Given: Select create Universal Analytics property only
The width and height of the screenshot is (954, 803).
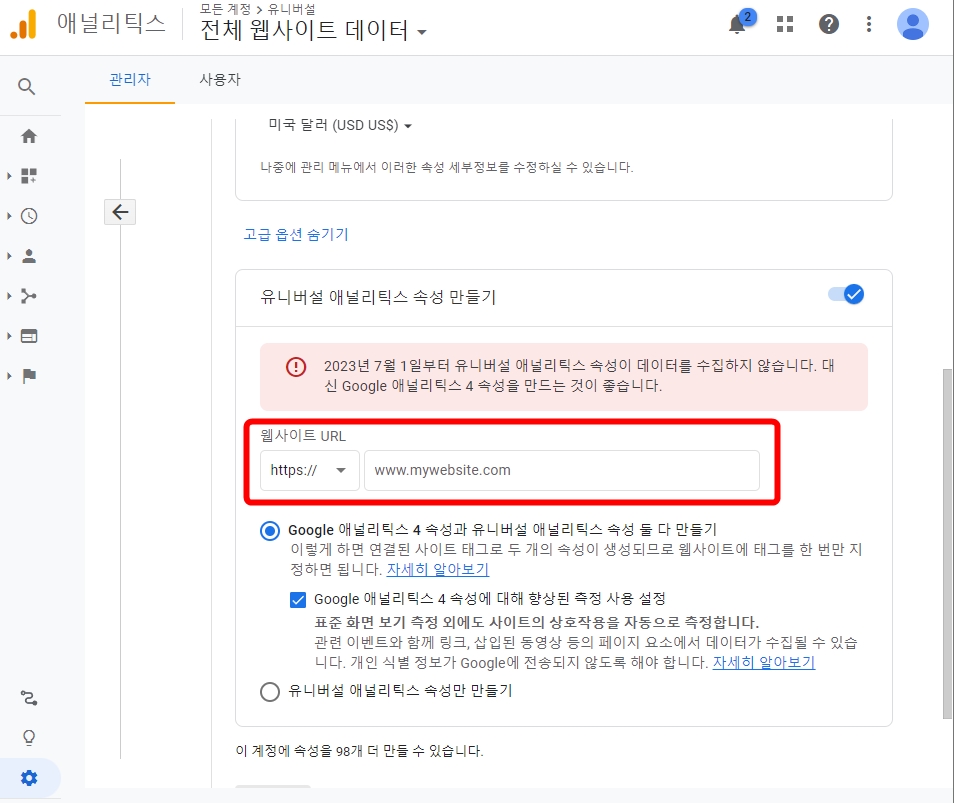Looking at the screenshot, I should click(270, 692).
